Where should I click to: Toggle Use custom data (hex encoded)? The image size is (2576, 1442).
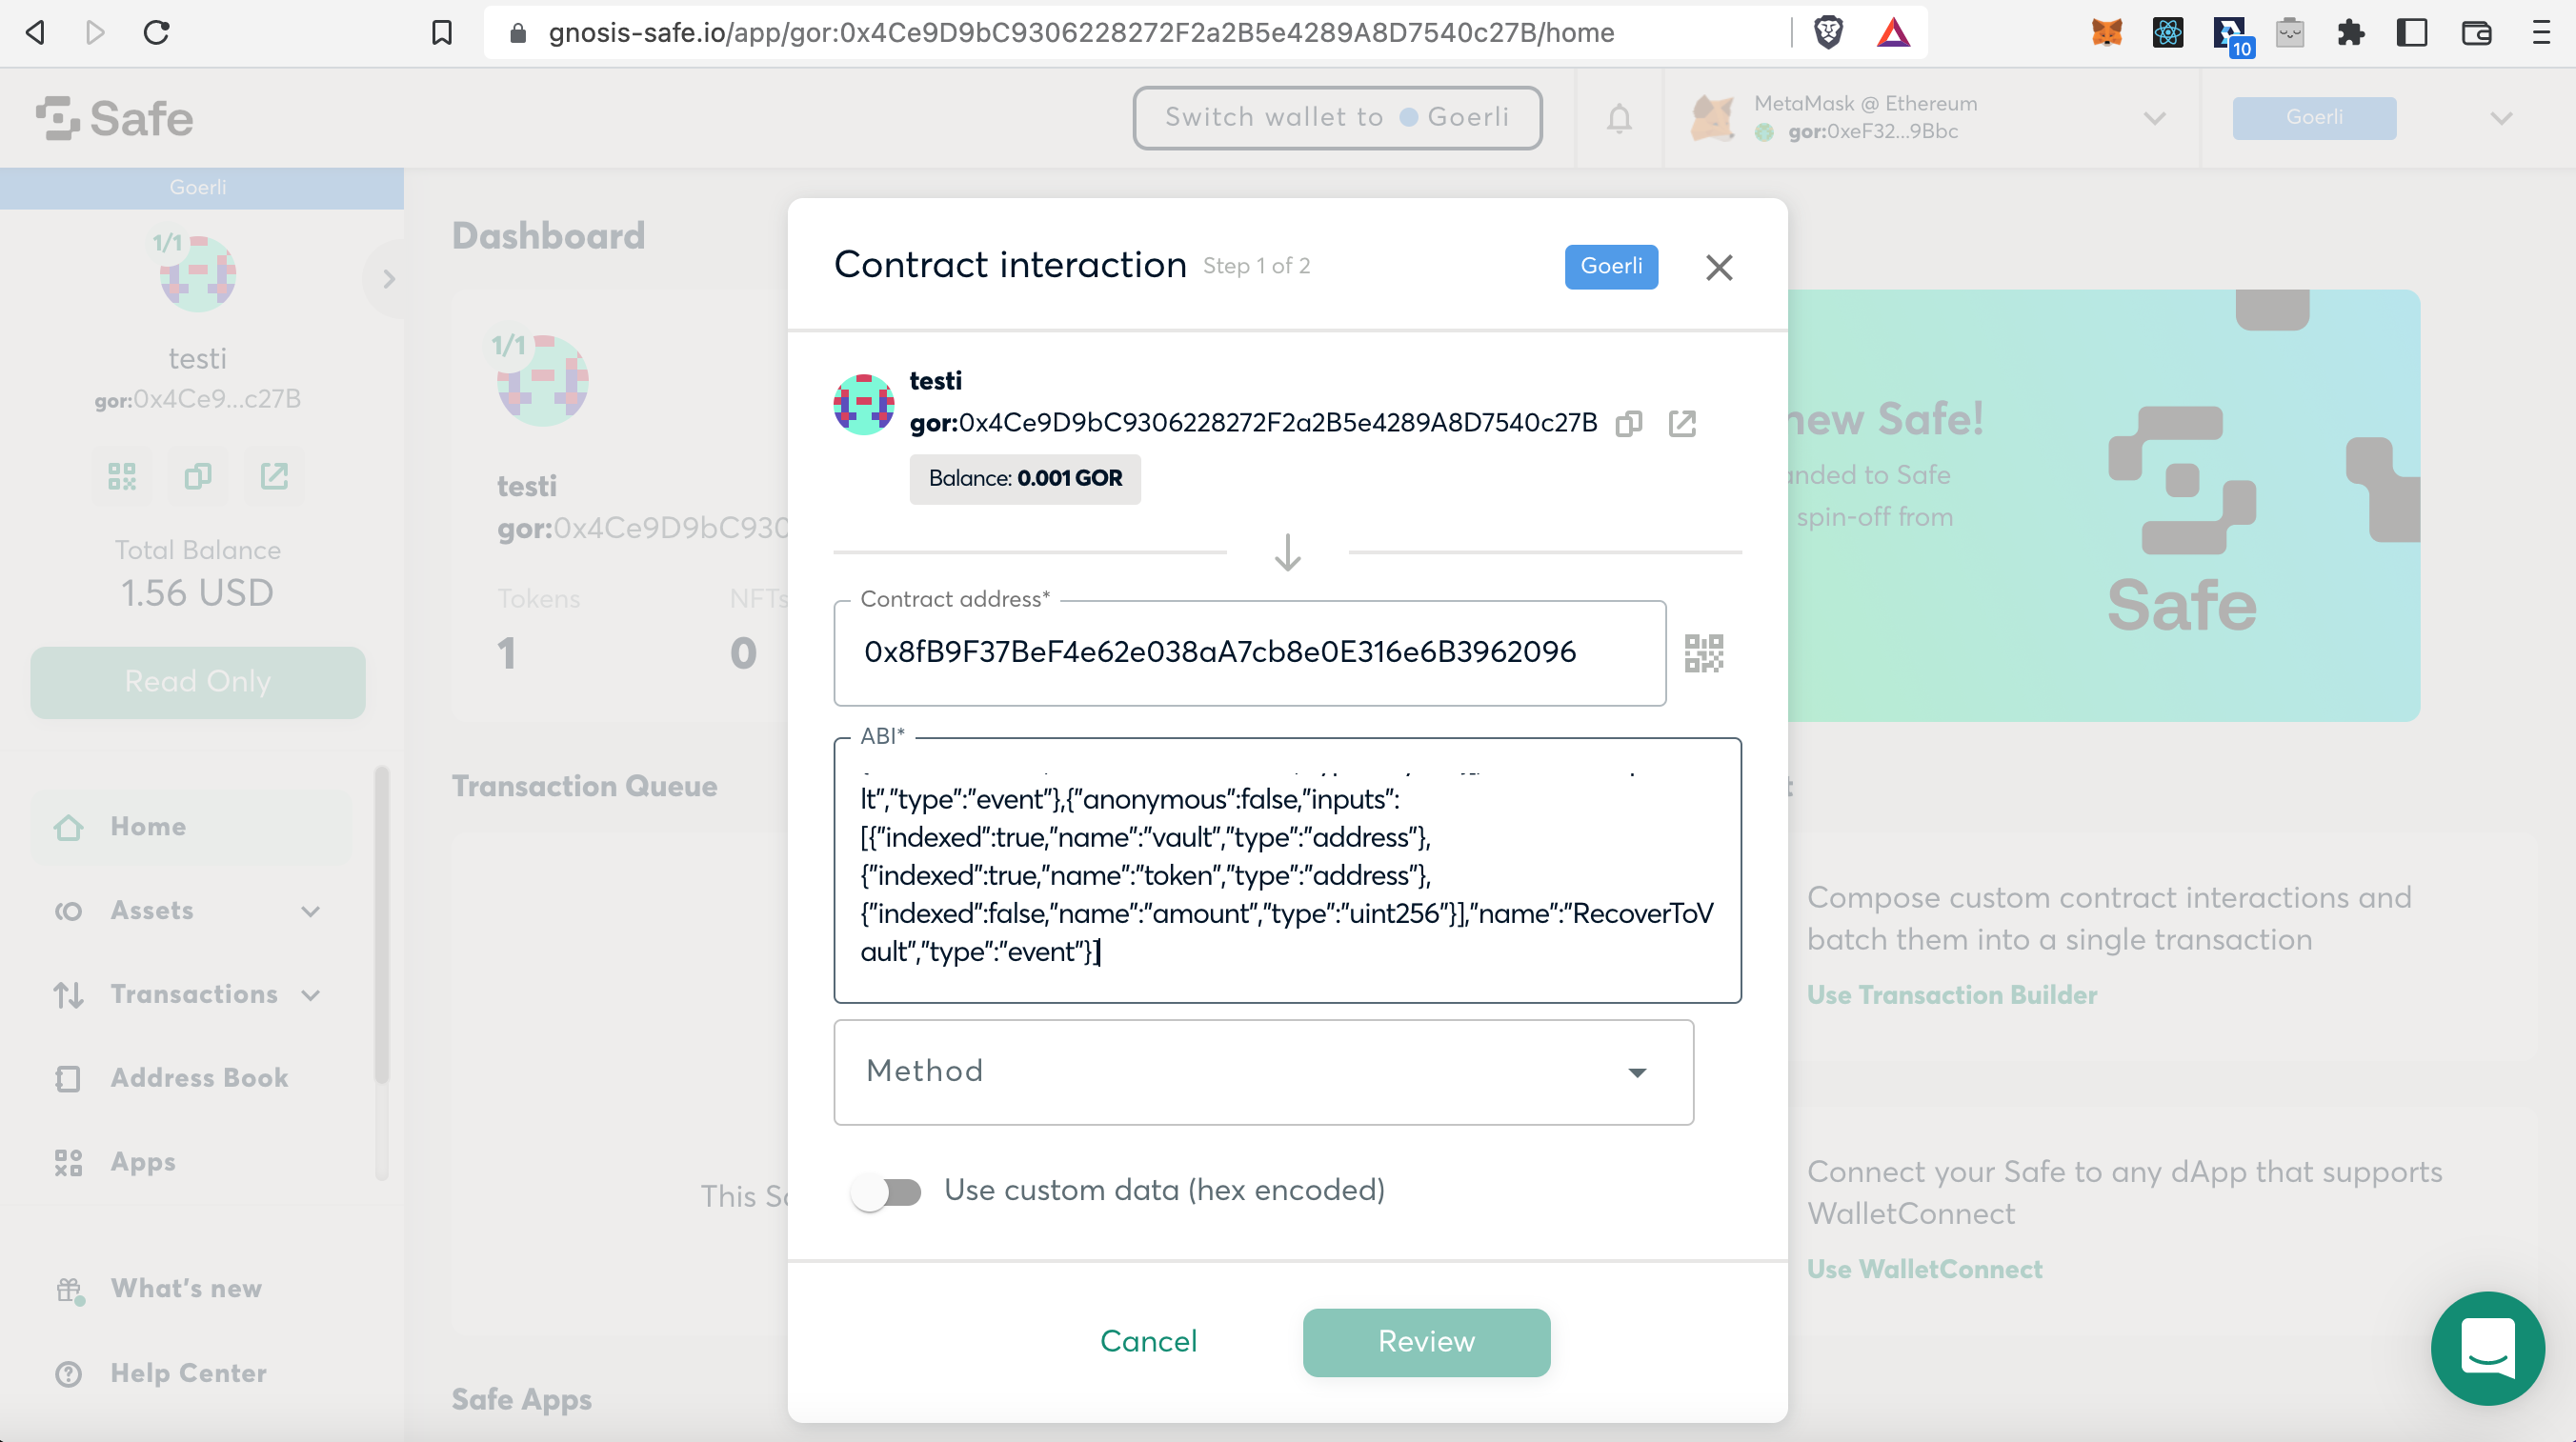[886, 1191]
